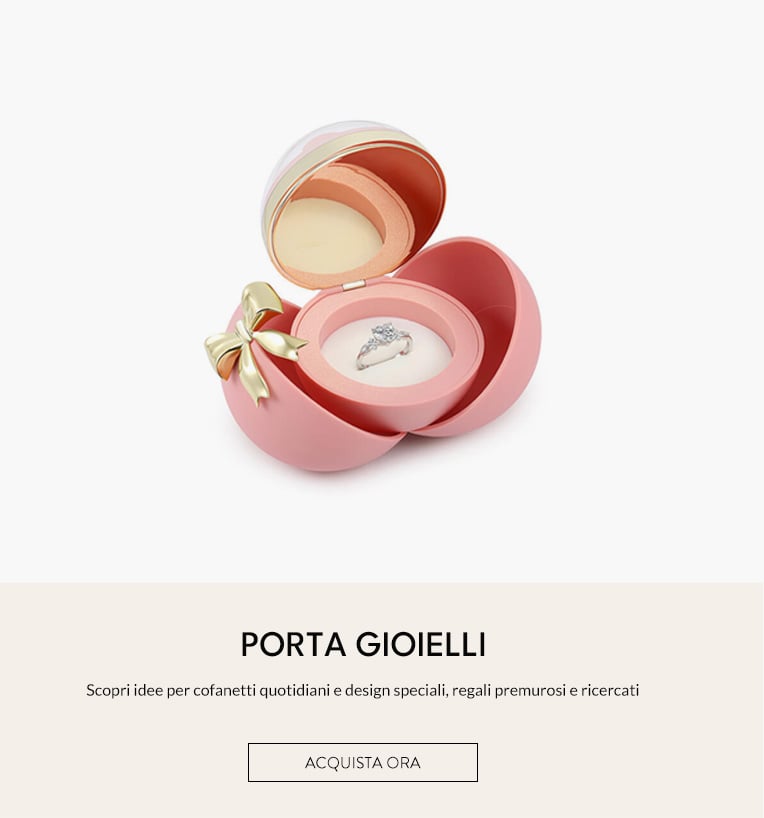The image size is (764, 818).
Task: Select the phrase regali premurosi e ricercati
Action: click(x=545, y=690)
